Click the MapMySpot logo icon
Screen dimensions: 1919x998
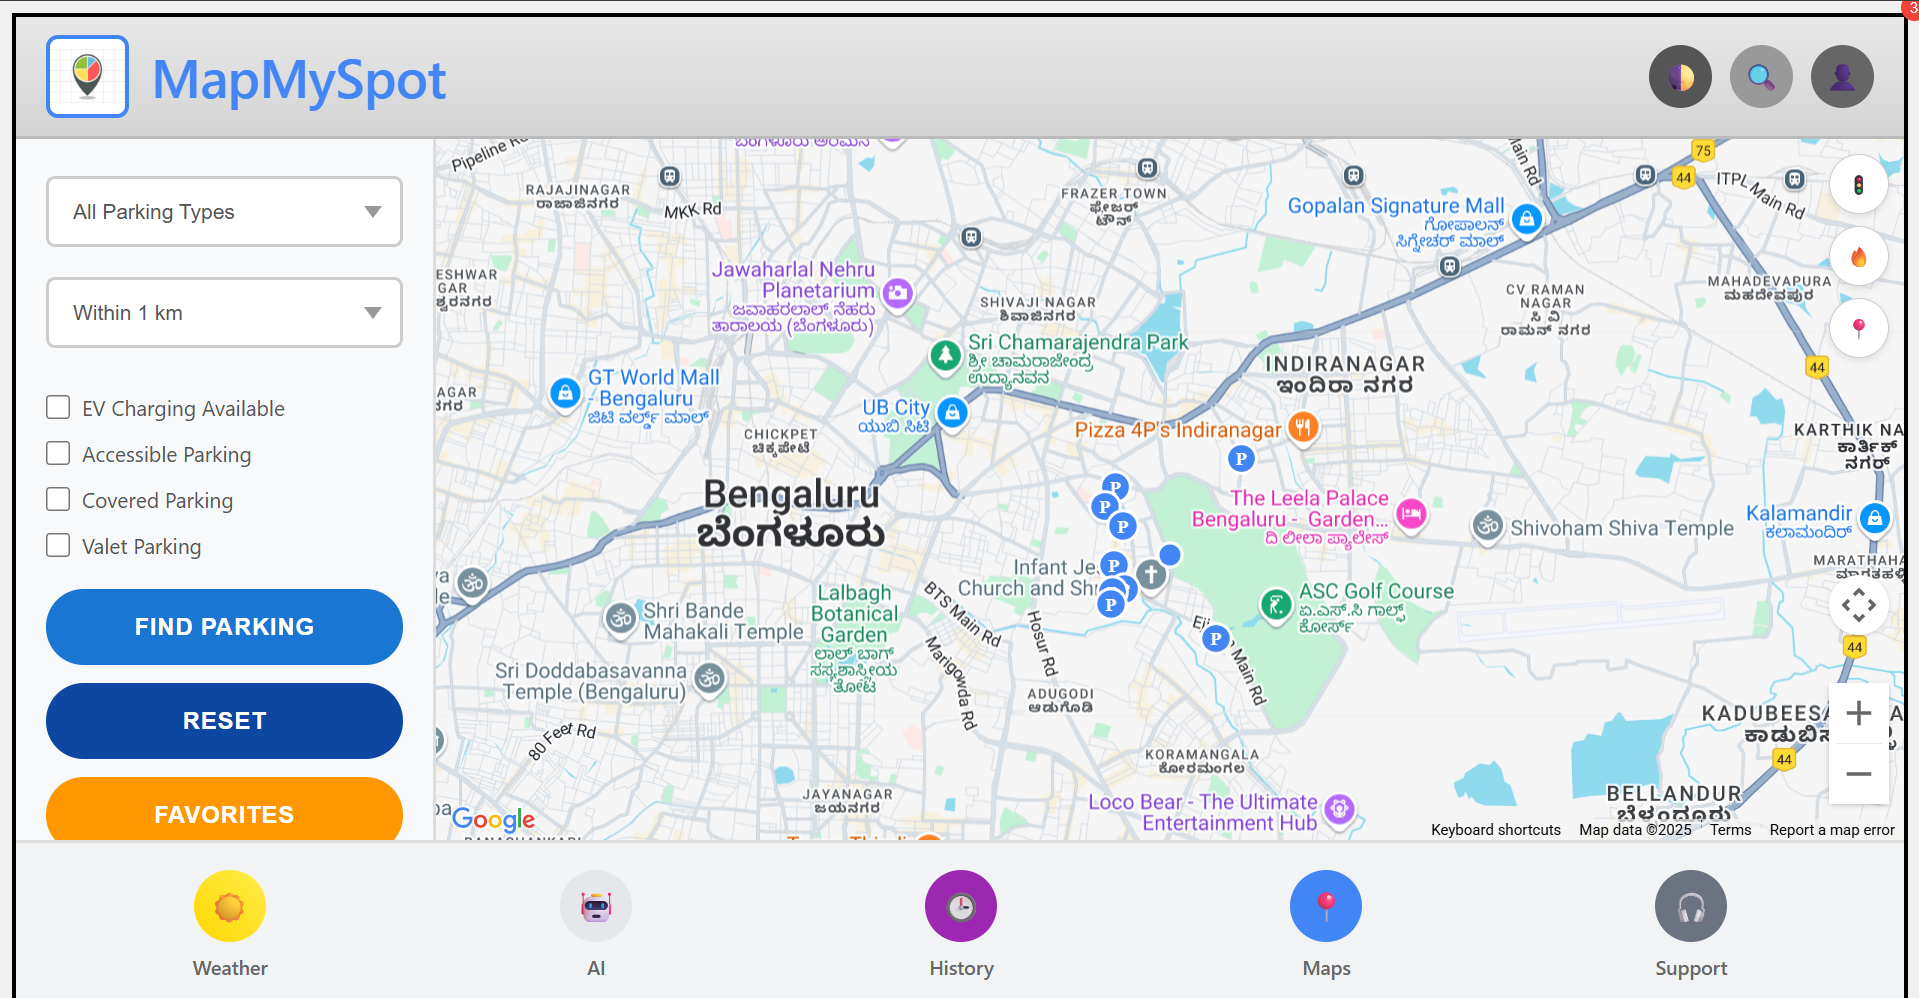coord(88,77)
